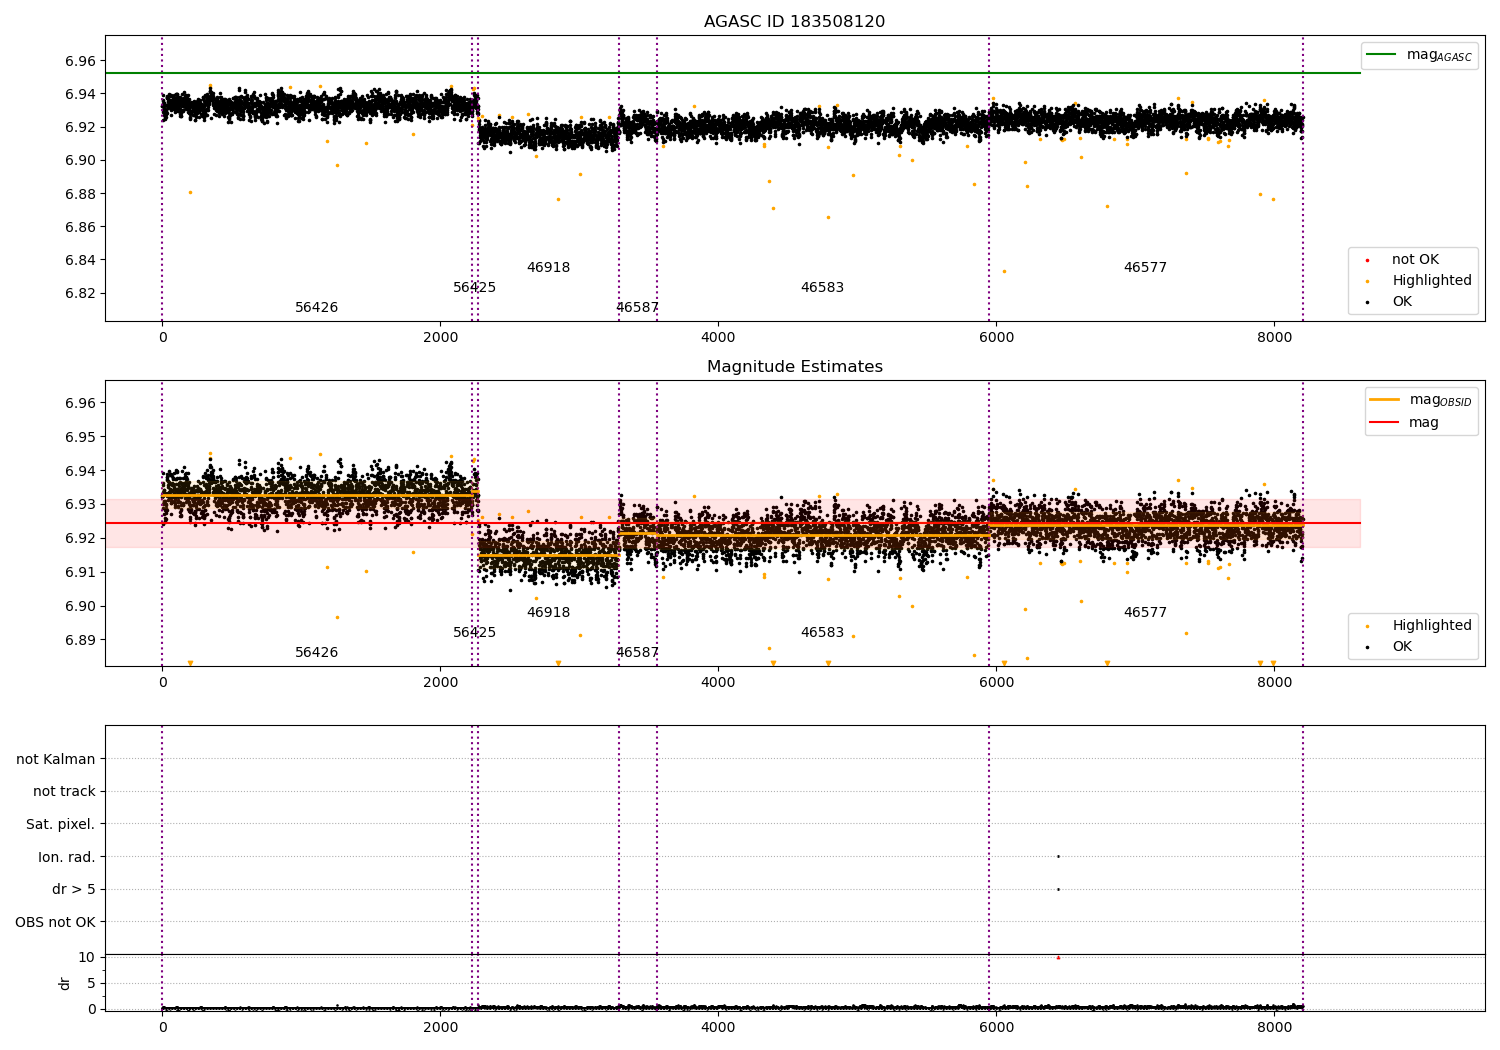Viewport: 1500px width, 1050px height.
Task: Click obsid label 46587 in Magnitude Estimates plot
Action: pyautogui.click(x=637, y=653)
